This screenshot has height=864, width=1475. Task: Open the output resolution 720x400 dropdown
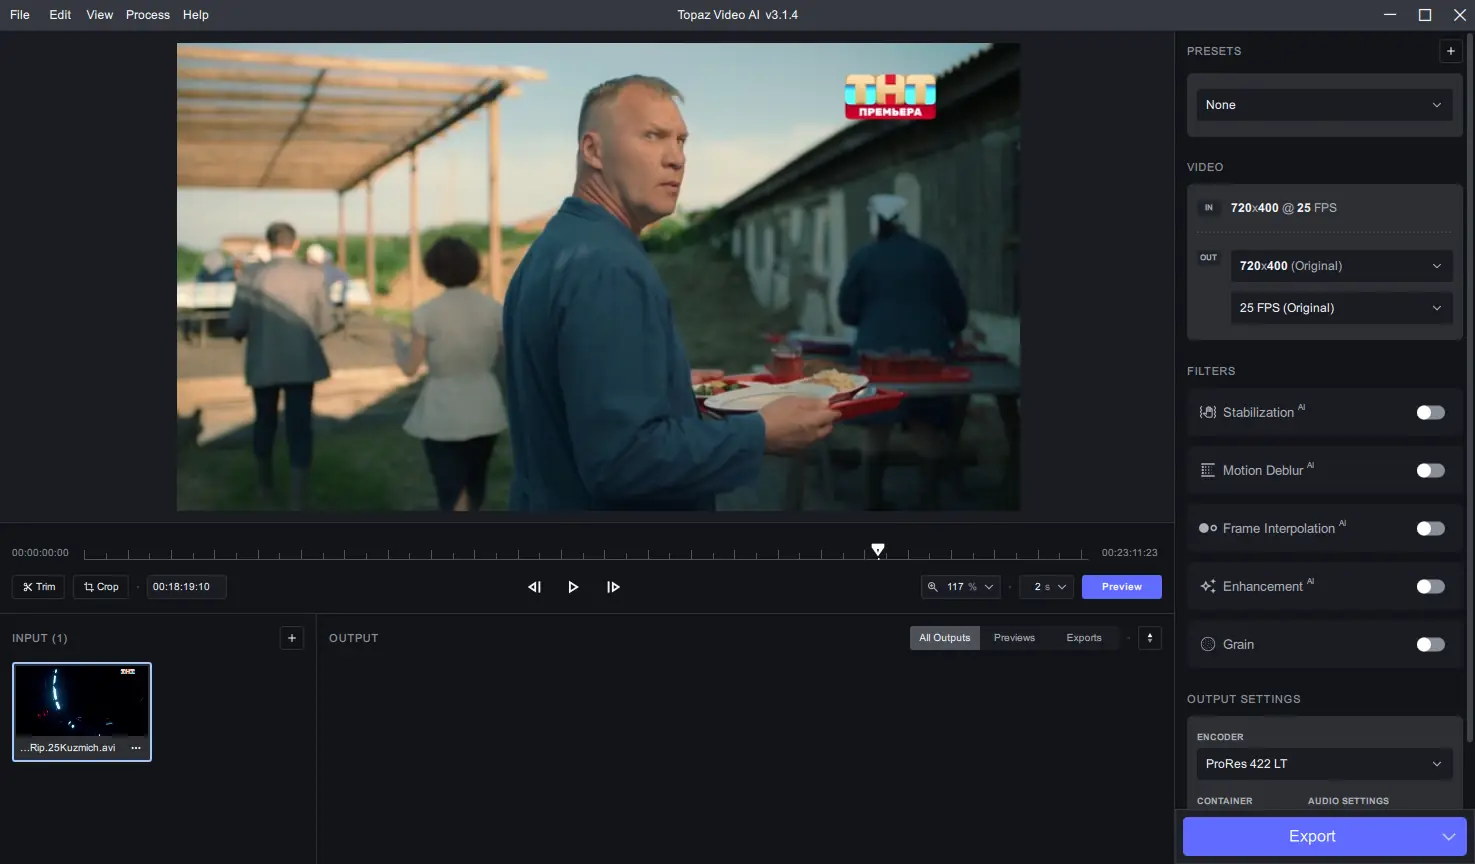[1341, 266]
